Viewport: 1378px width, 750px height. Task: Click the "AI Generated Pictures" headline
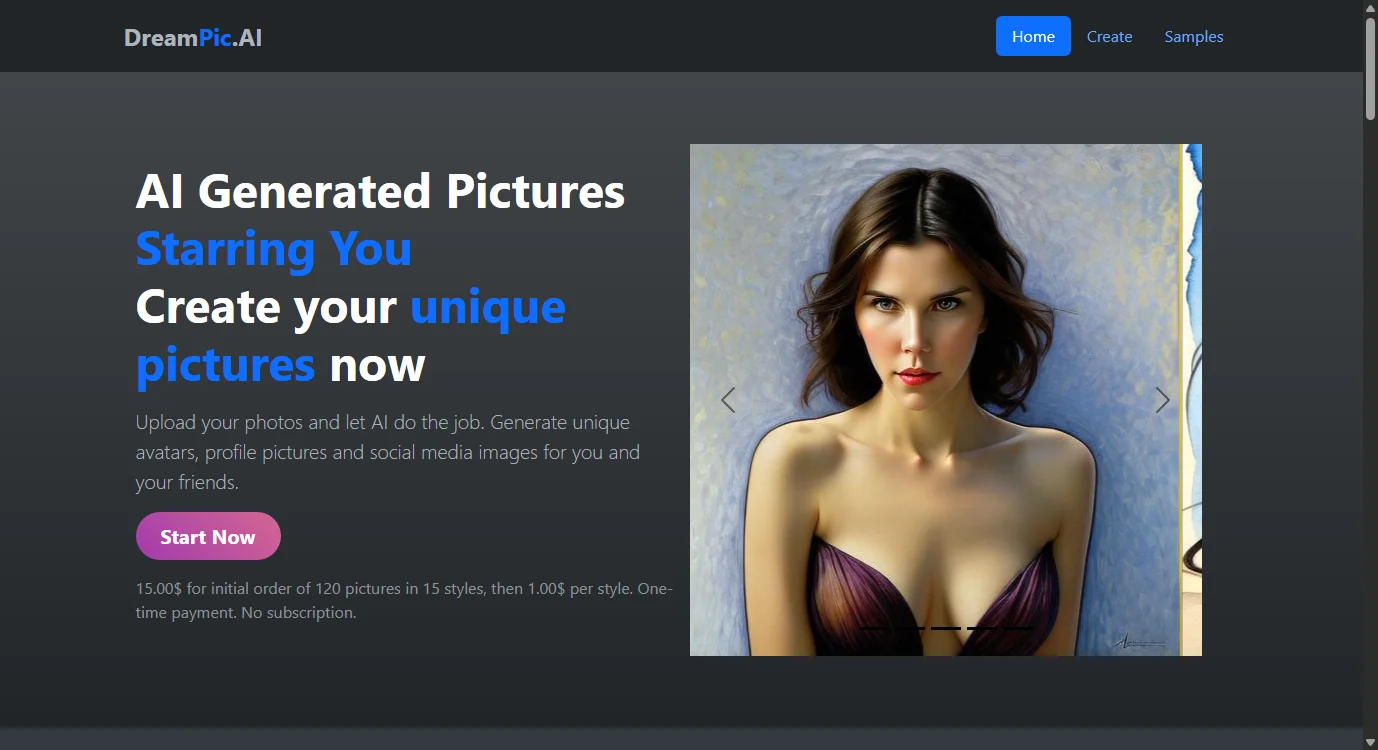pyautogui.click(x=380, y=191)
